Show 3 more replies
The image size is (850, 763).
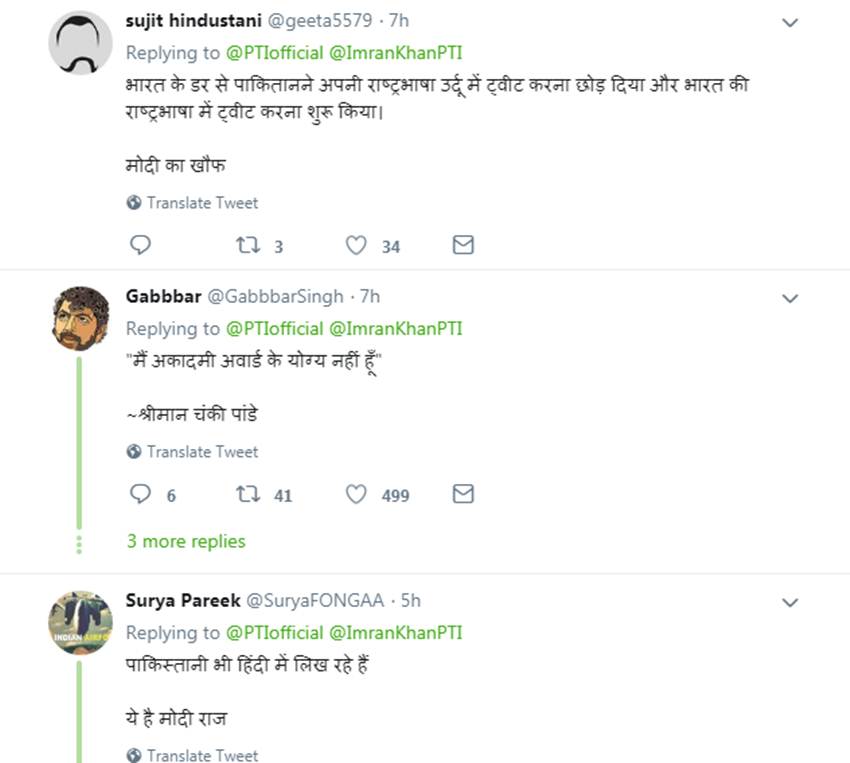(186, 541)
